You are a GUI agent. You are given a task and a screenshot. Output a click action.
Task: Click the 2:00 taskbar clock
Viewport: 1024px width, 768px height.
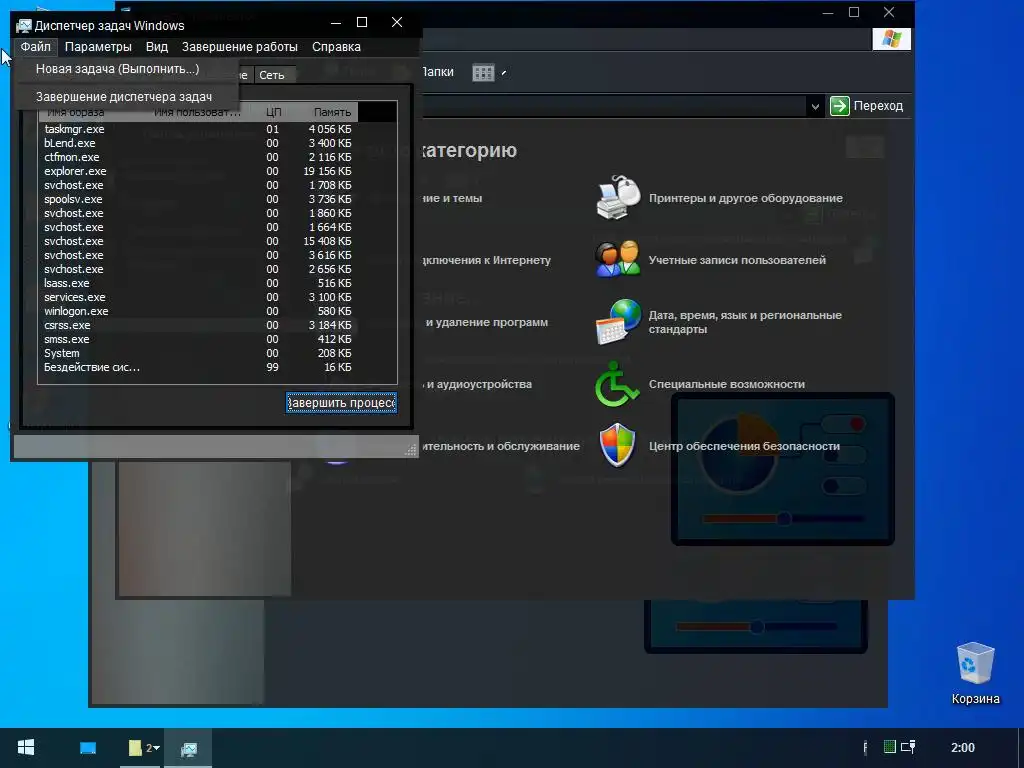[963, 748]
